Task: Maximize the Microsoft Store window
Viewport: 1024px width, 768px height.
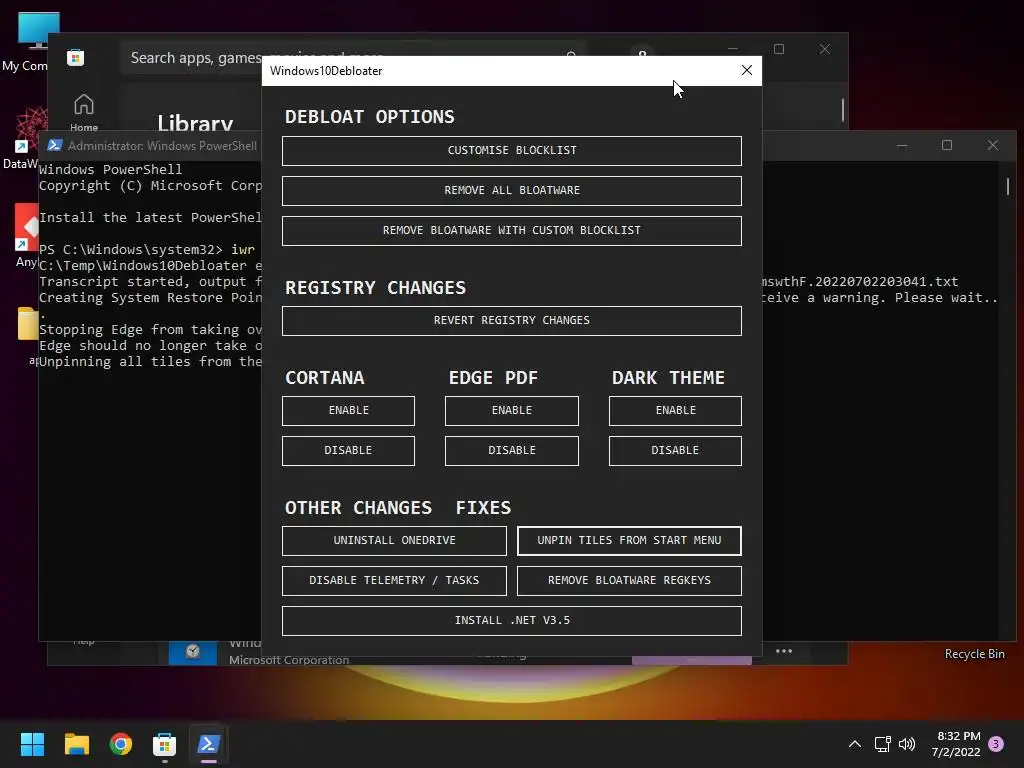Action: point(778,49)
